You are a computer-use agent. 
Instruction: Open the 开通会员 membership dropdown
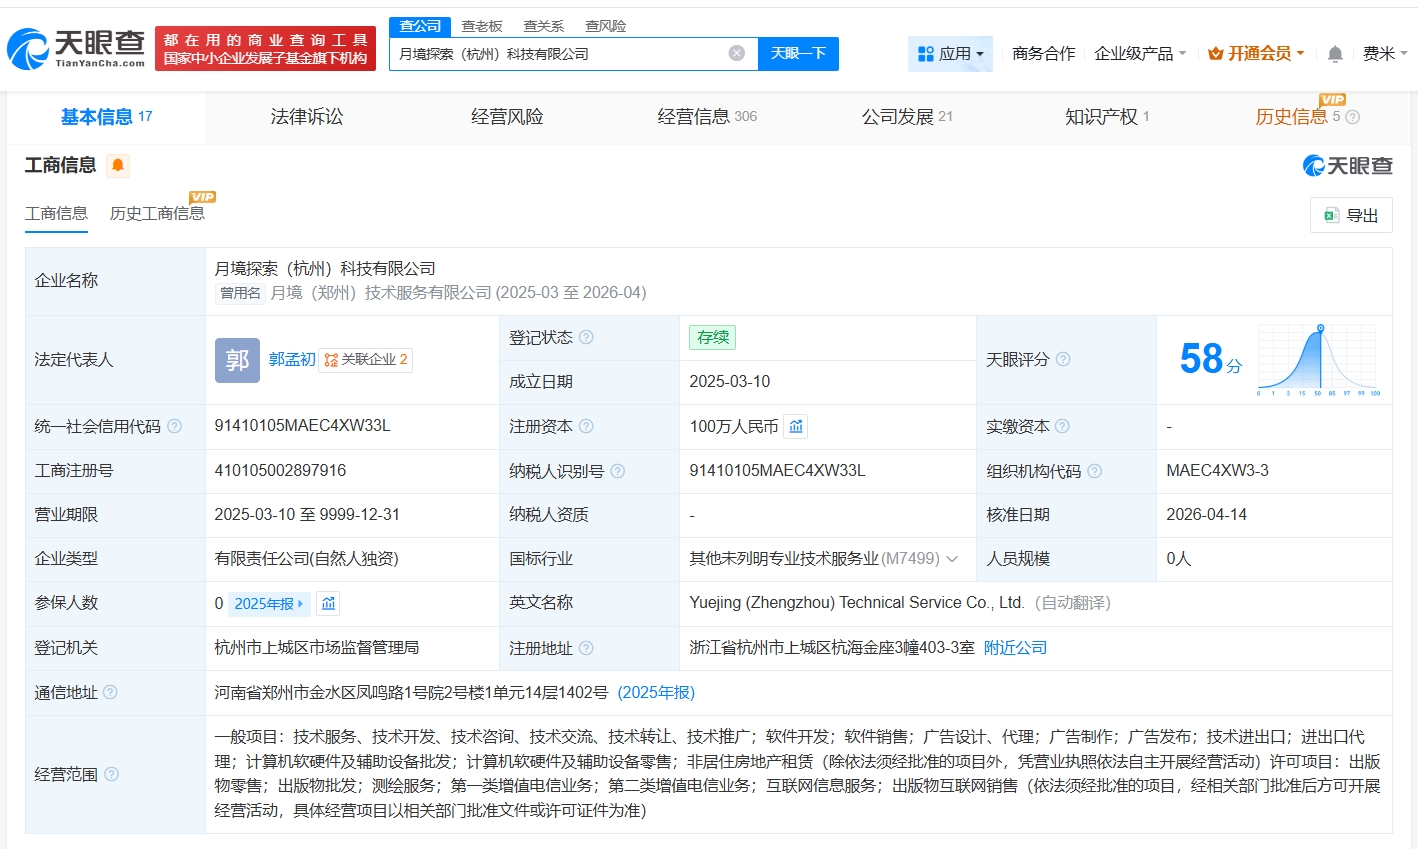1256,54
